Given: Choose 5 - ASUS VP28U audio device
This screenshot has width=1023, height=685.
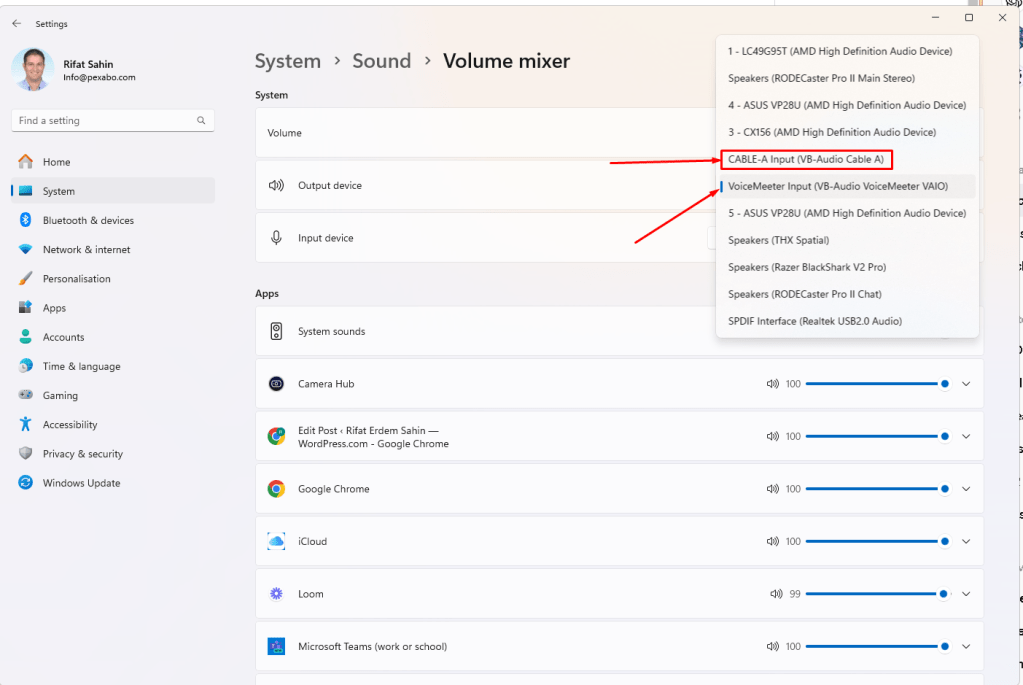Looking at the screenshot, I should [847, 213].
